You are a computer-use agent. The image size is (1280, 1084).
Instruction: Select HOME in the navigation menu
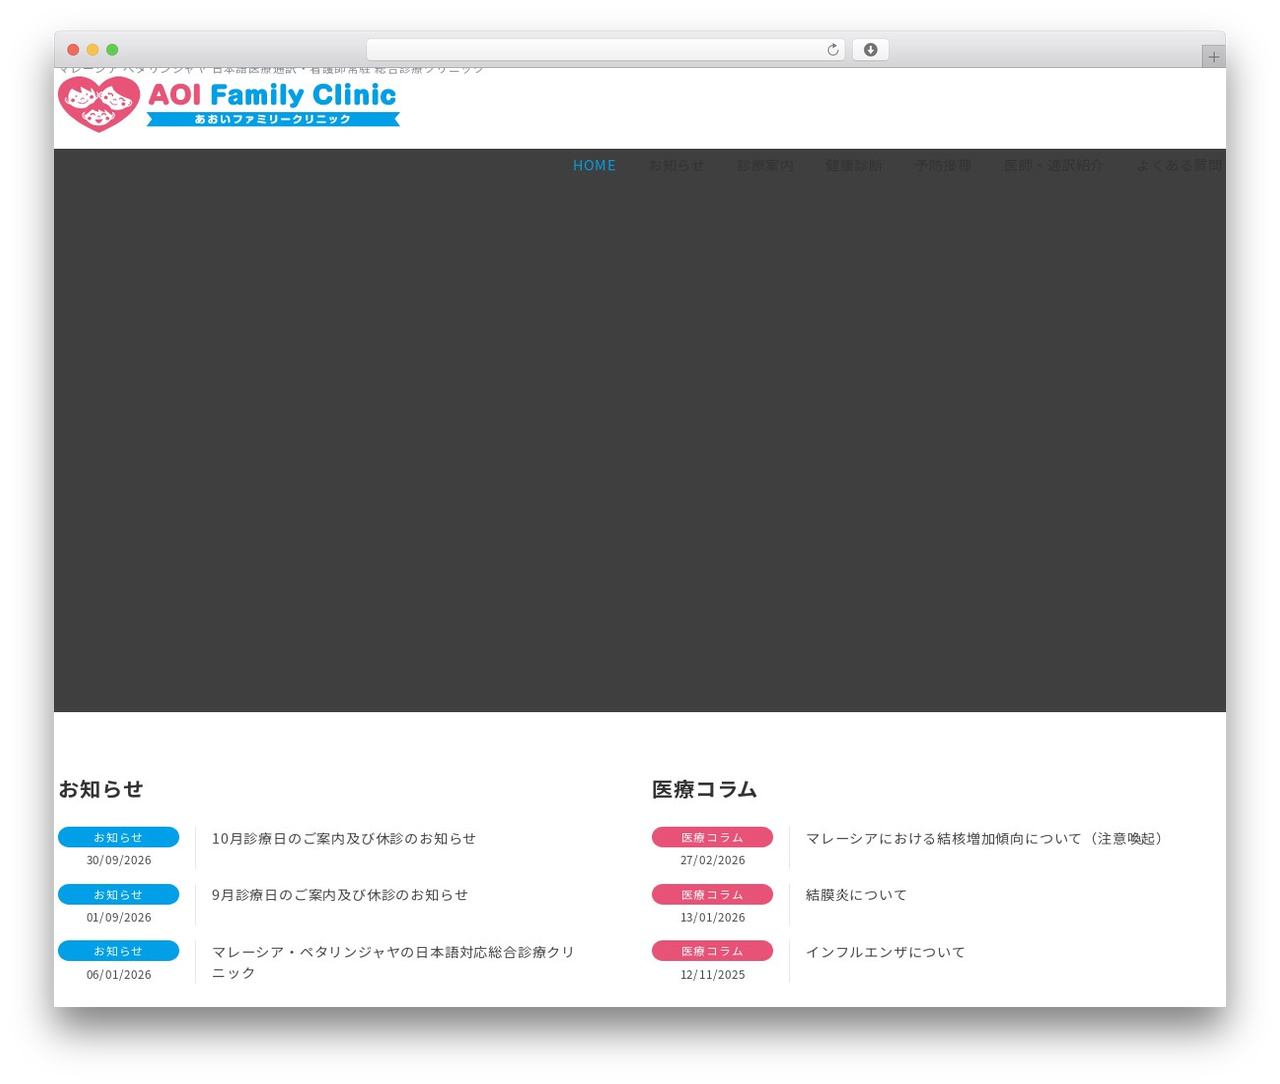point(594,165)
